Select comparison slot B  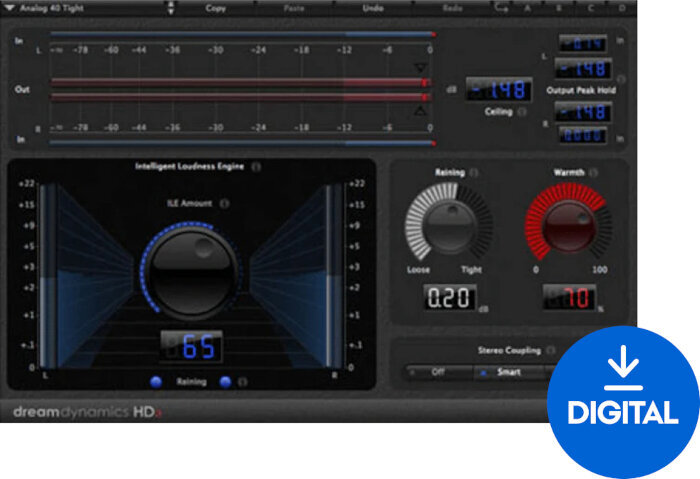(x=558, y=8)
